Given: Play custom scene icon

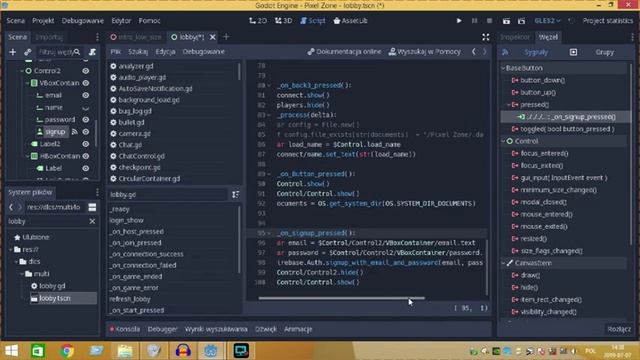Looking at the screenshot, I should tap(521, 21).
